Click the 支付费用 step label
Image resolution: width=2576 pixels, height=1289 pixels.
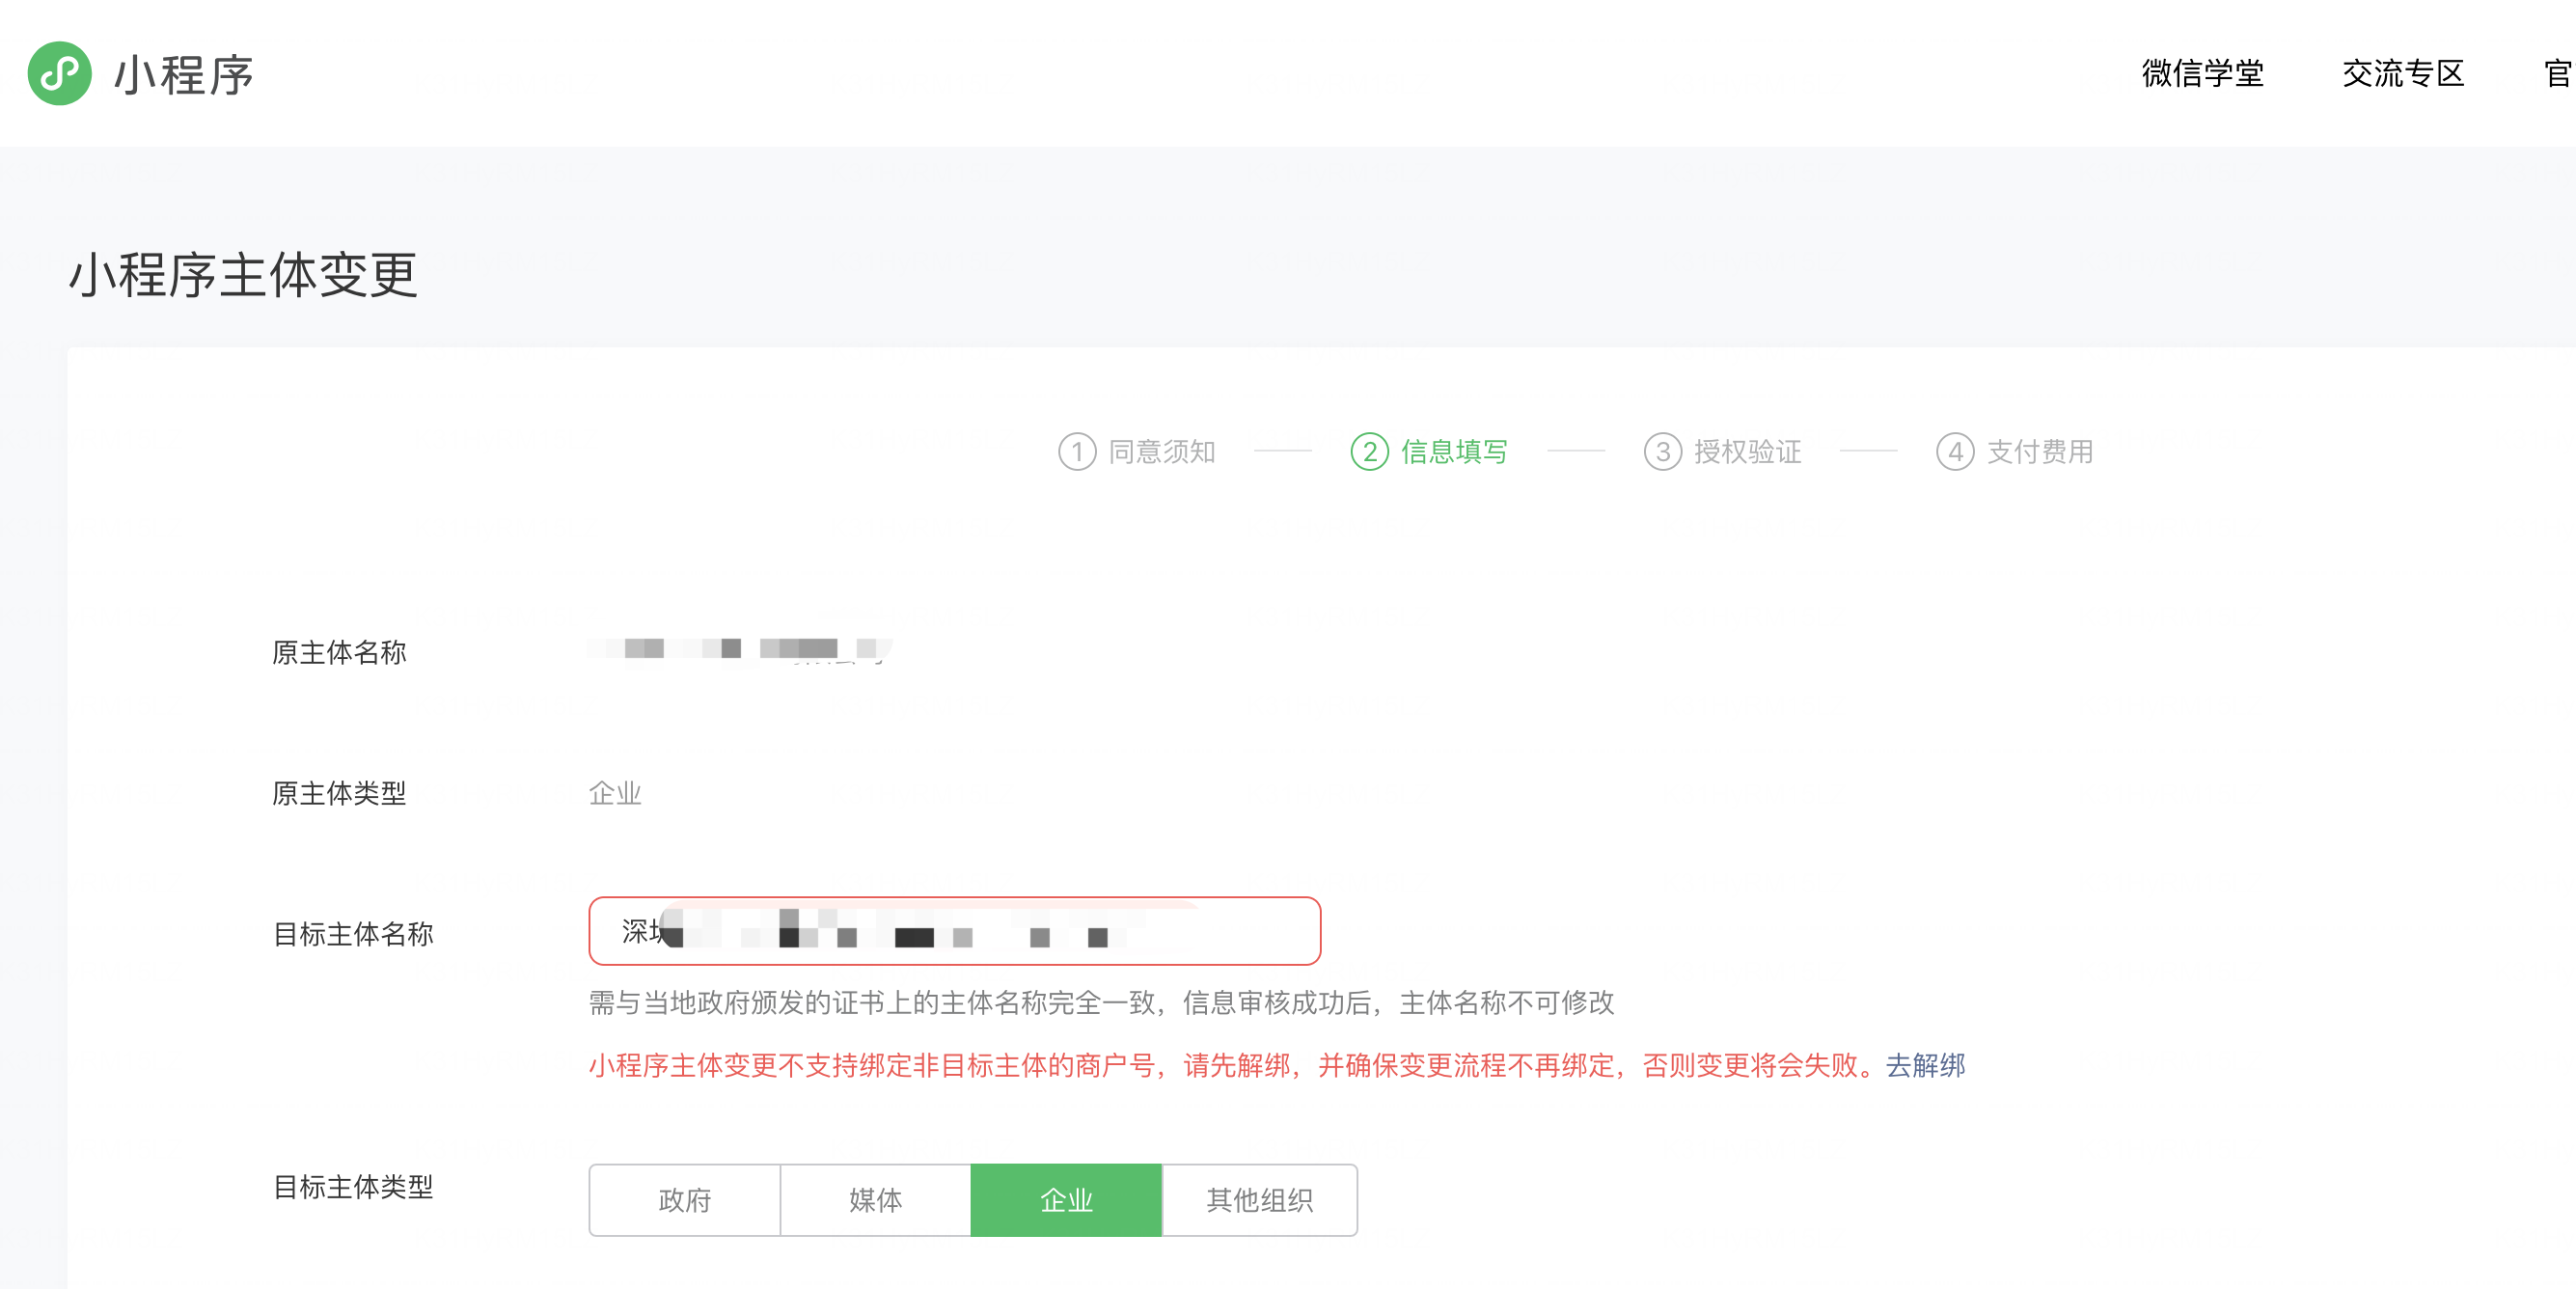point(2039,452)
